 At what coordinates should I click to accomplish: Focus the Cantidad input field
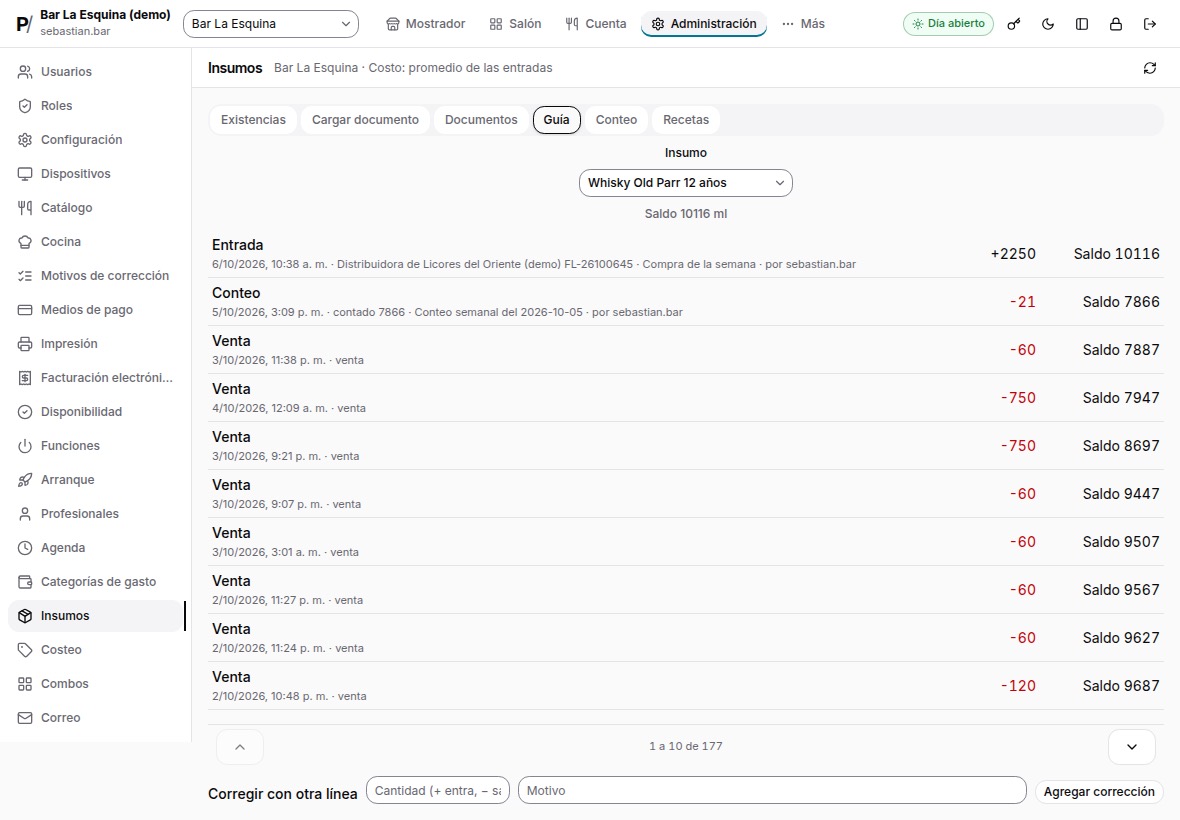tap(438, 791)
